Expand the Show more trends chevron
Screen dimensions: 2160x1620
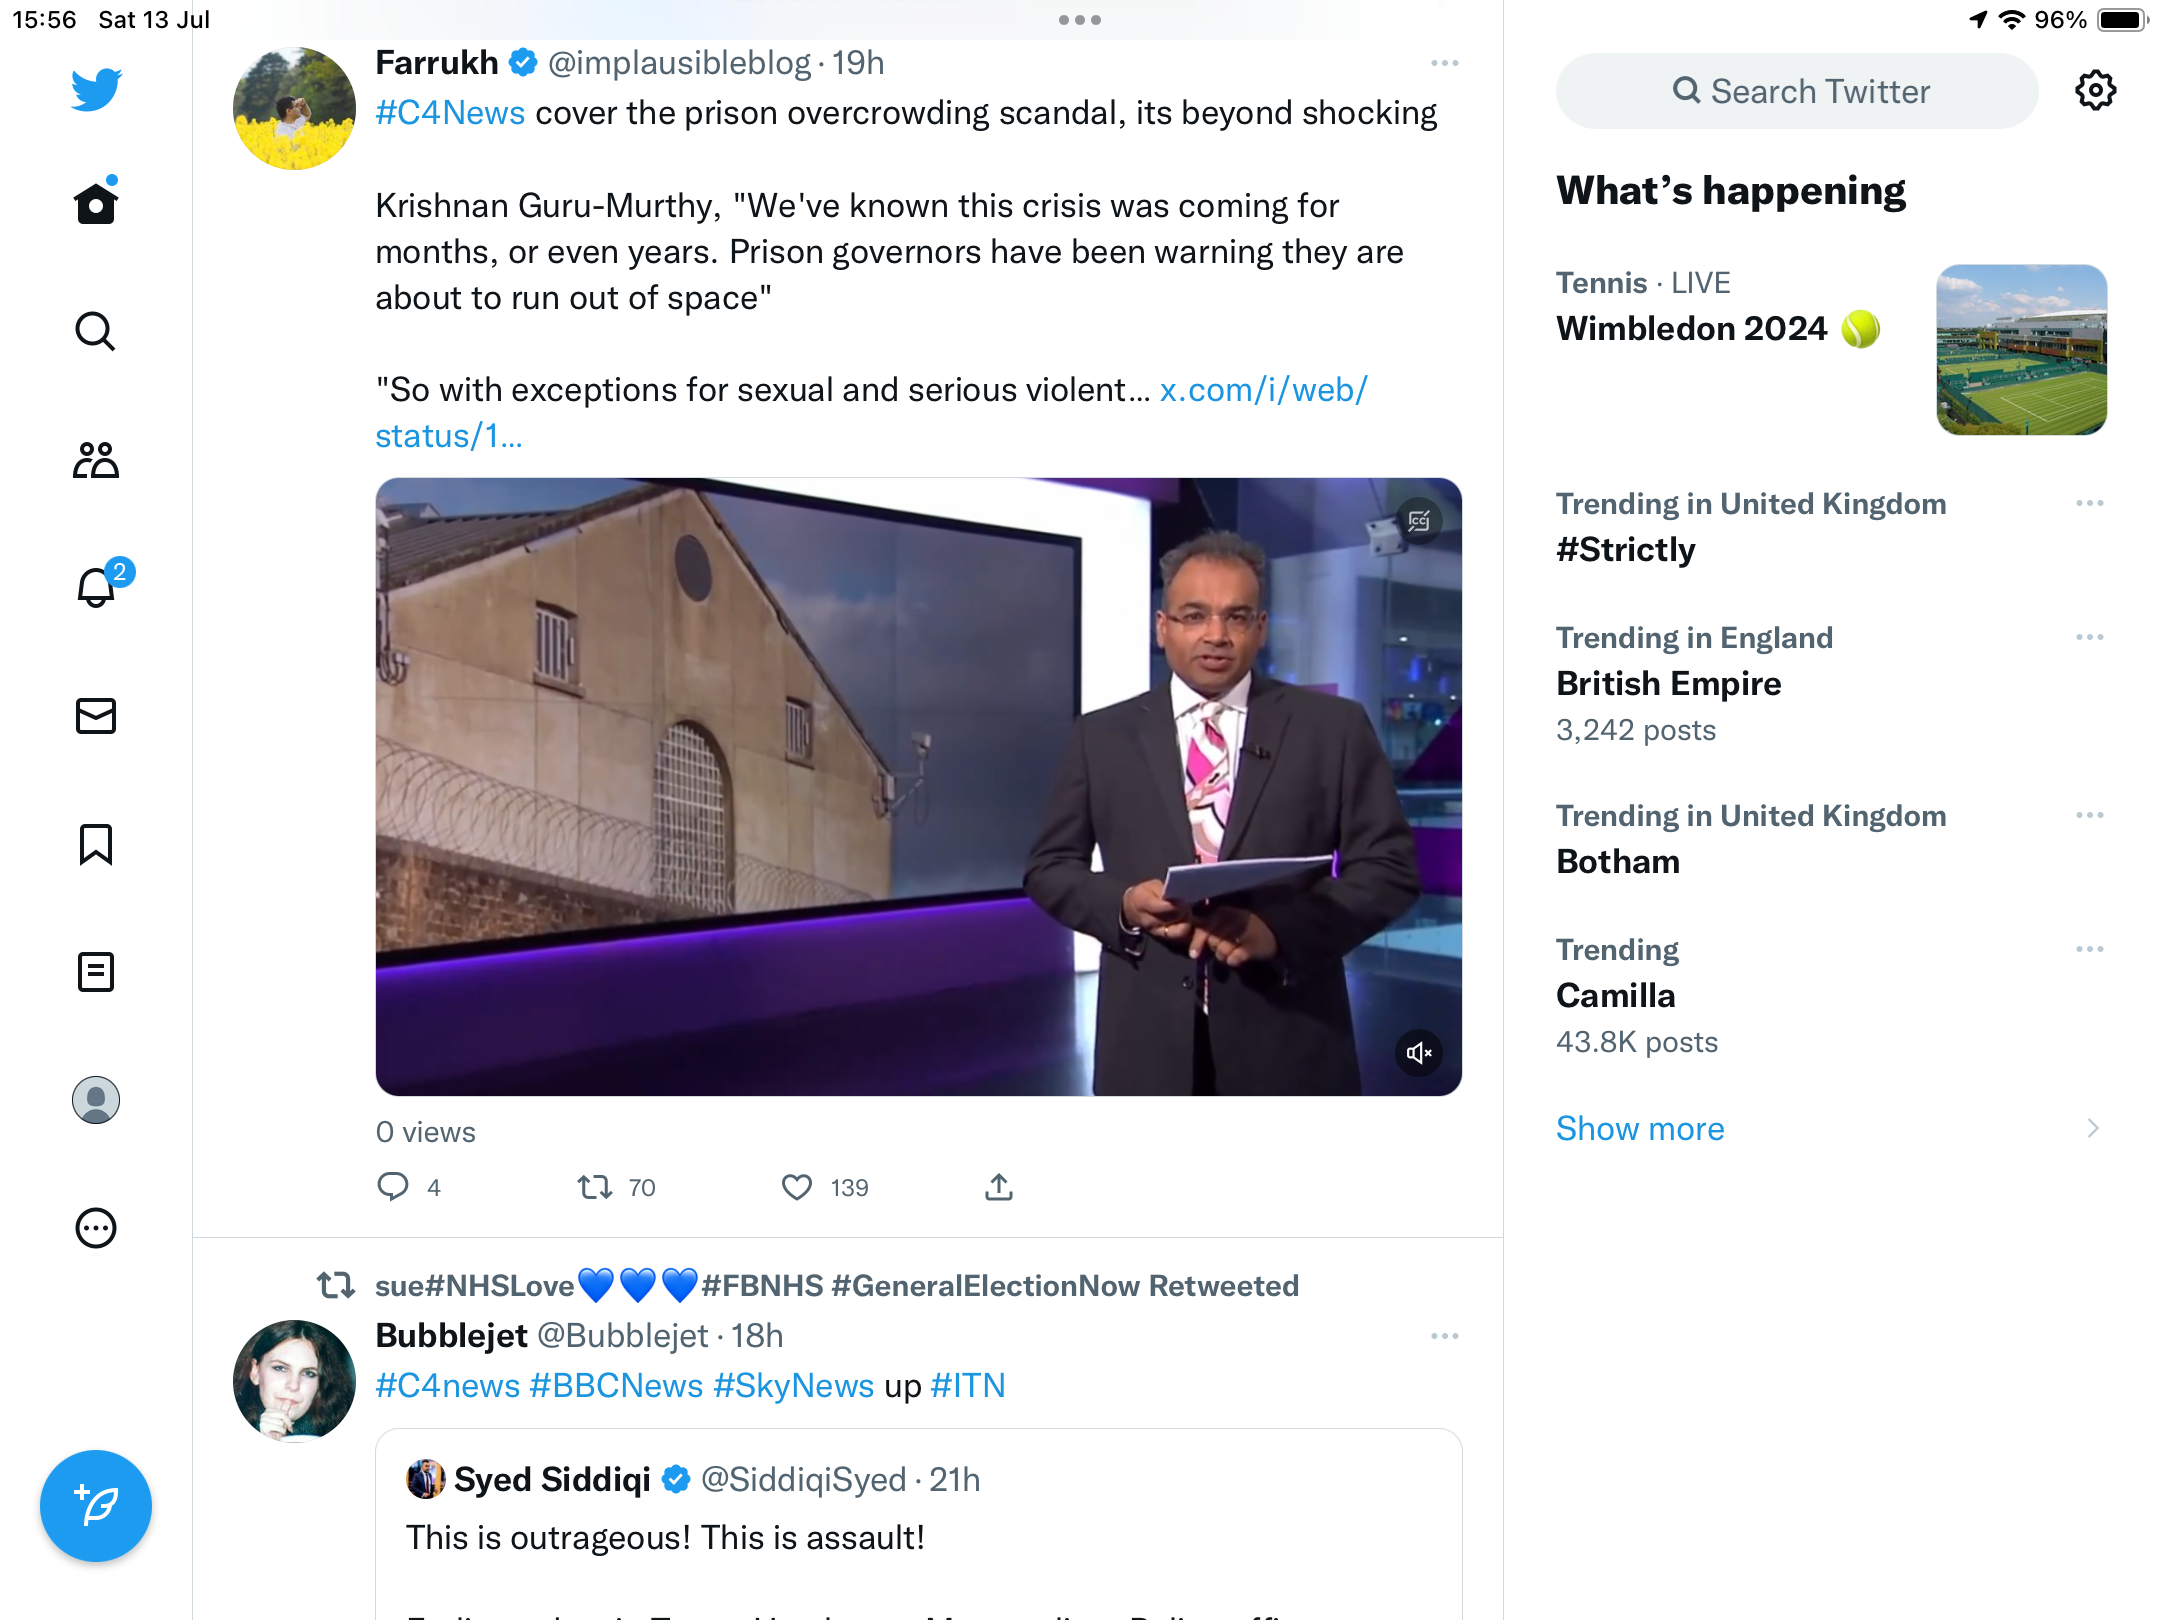(x=2093, y=1128)
